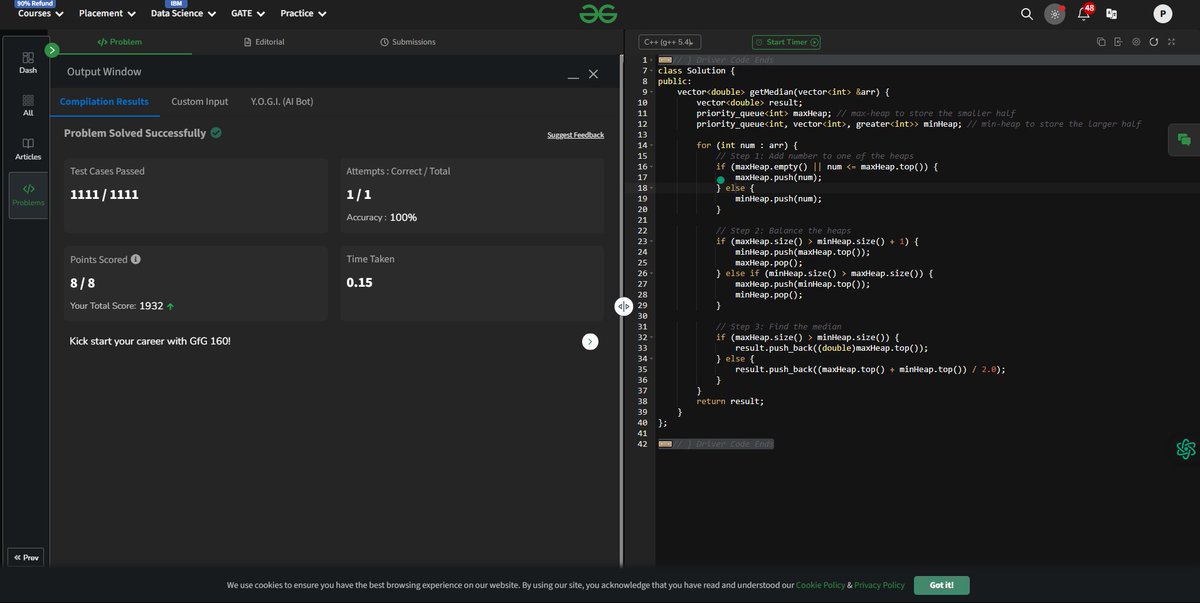Click the Suggest Feedback link
Screen dimensions: 1200x603
575,135
